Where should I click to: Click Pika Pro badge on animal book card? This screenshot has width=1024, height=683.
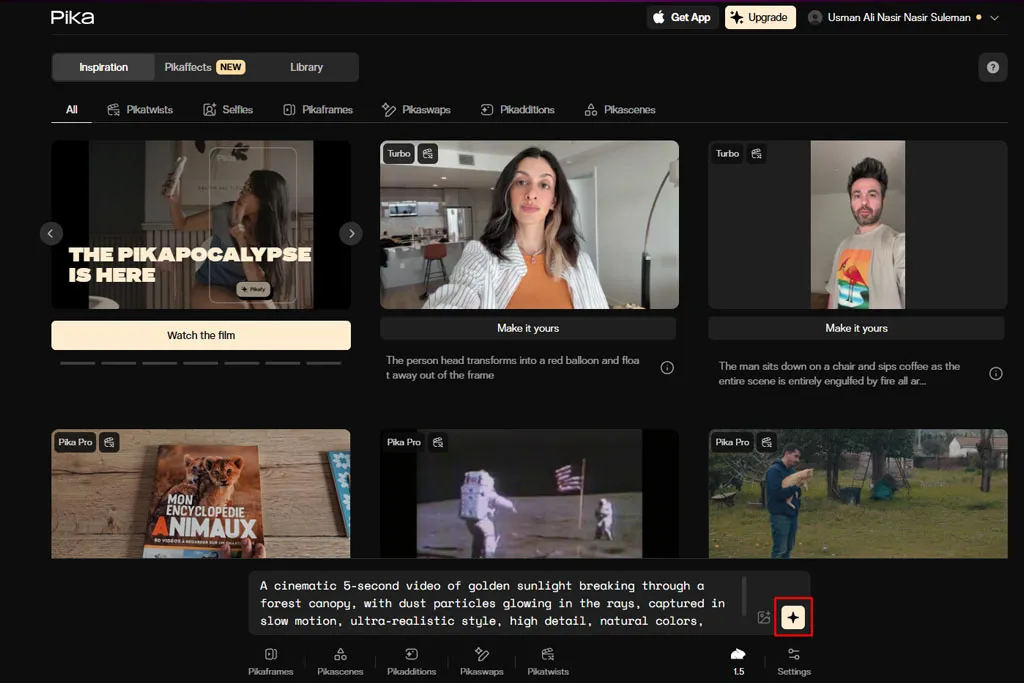75,442
